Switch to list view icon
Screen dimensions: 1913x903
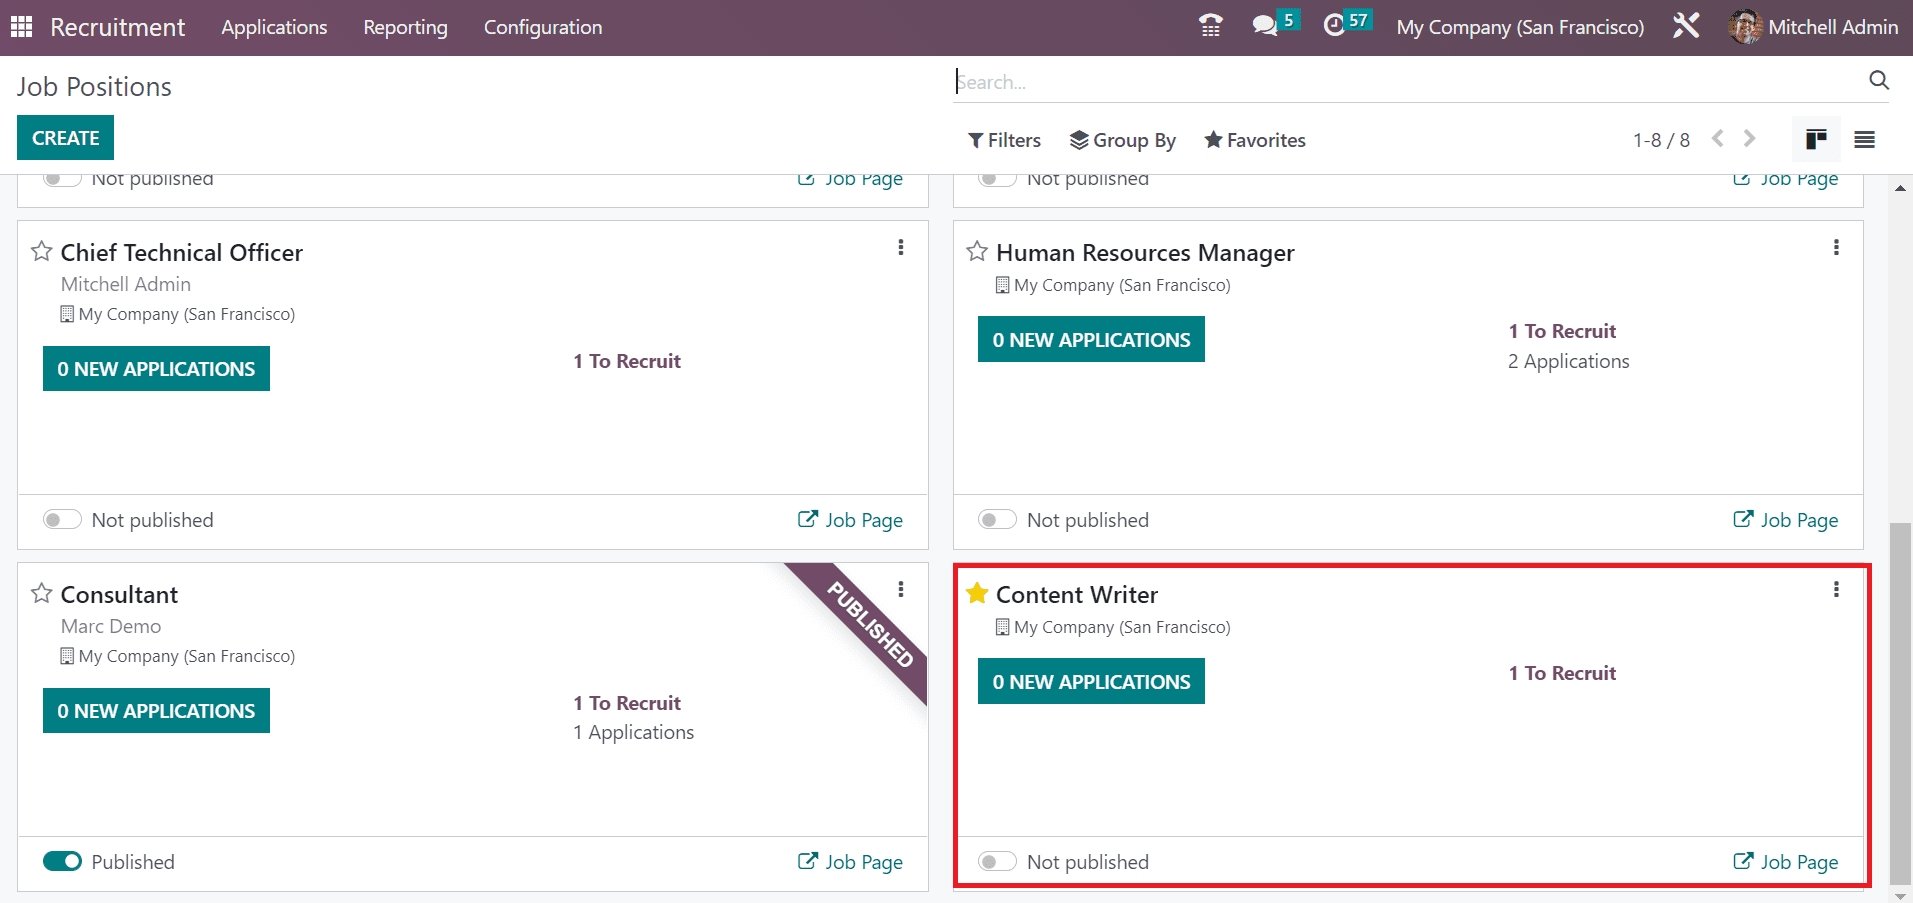click(1864, 140)
